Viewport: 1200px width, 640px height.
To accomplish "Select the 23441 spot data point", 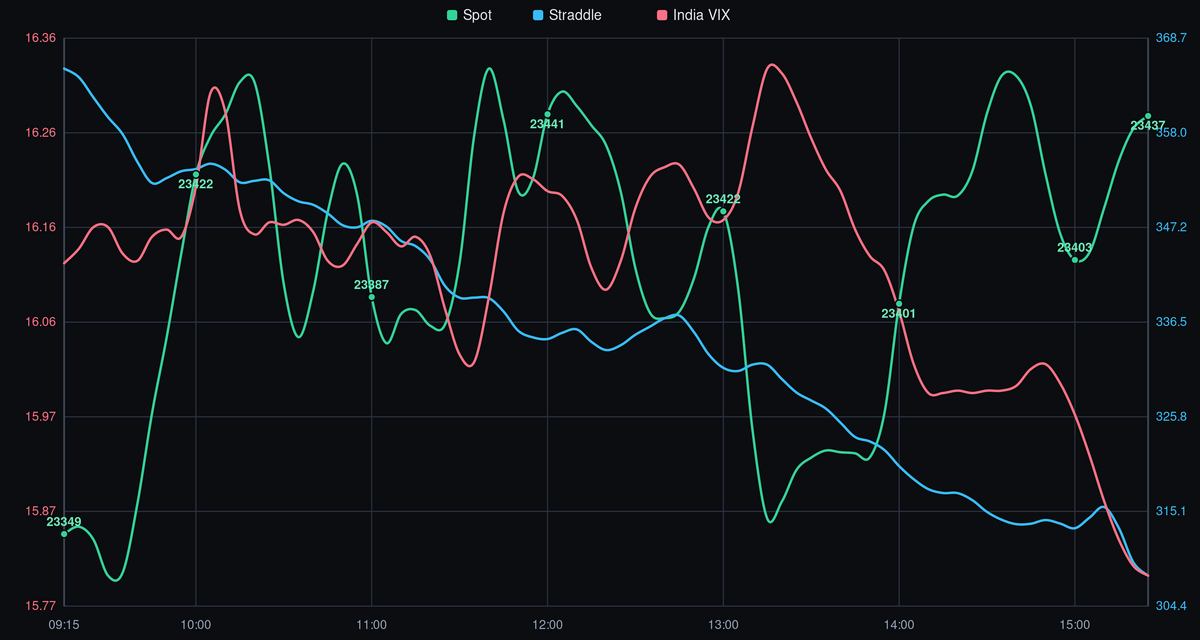I will click(547, 114).
